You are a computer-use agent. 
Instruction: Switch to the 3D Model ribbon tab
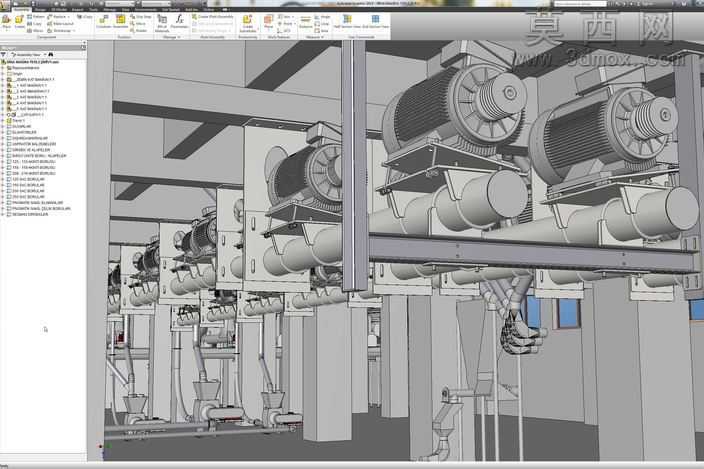(x=58, y=9)
